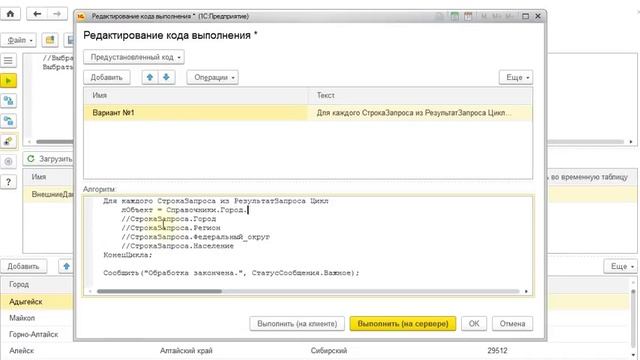The height and width of the screenshot is (360, 640).
Task: Click the Загрузить refresh button behind dialog
Action: coord(48,159)
